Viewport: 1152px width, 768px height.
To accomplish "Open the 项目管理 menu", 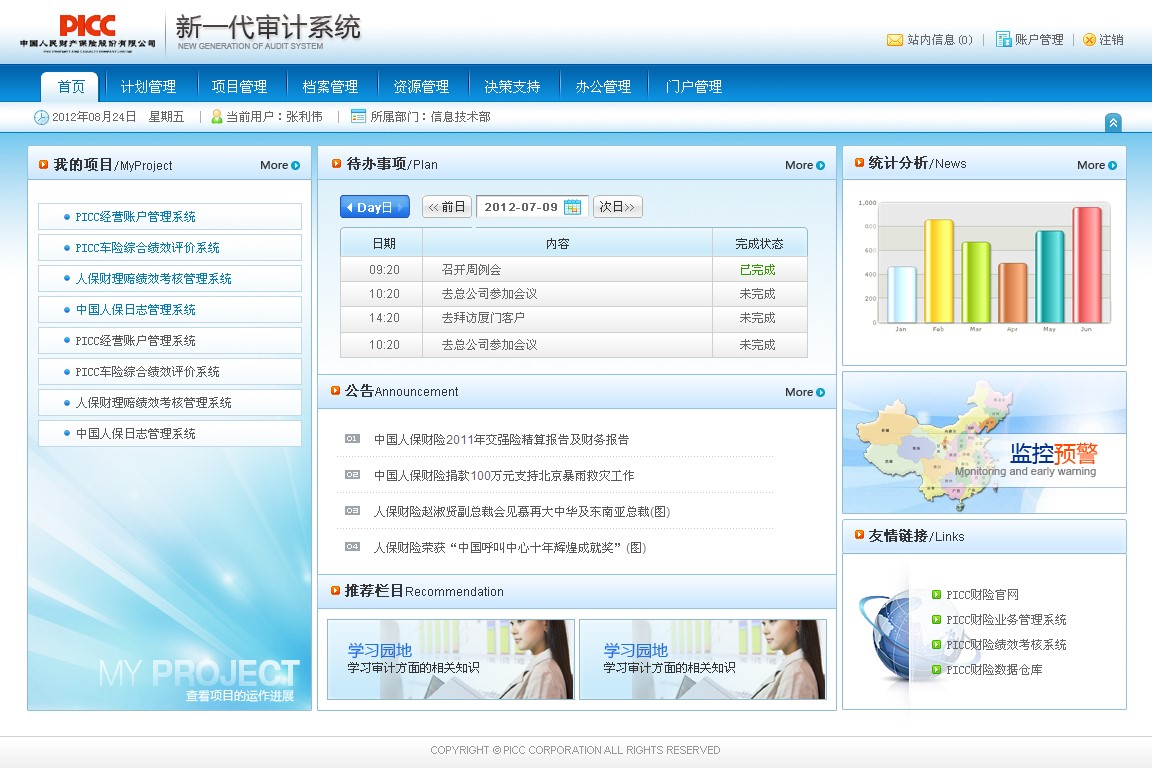I will tap(240, 87).
